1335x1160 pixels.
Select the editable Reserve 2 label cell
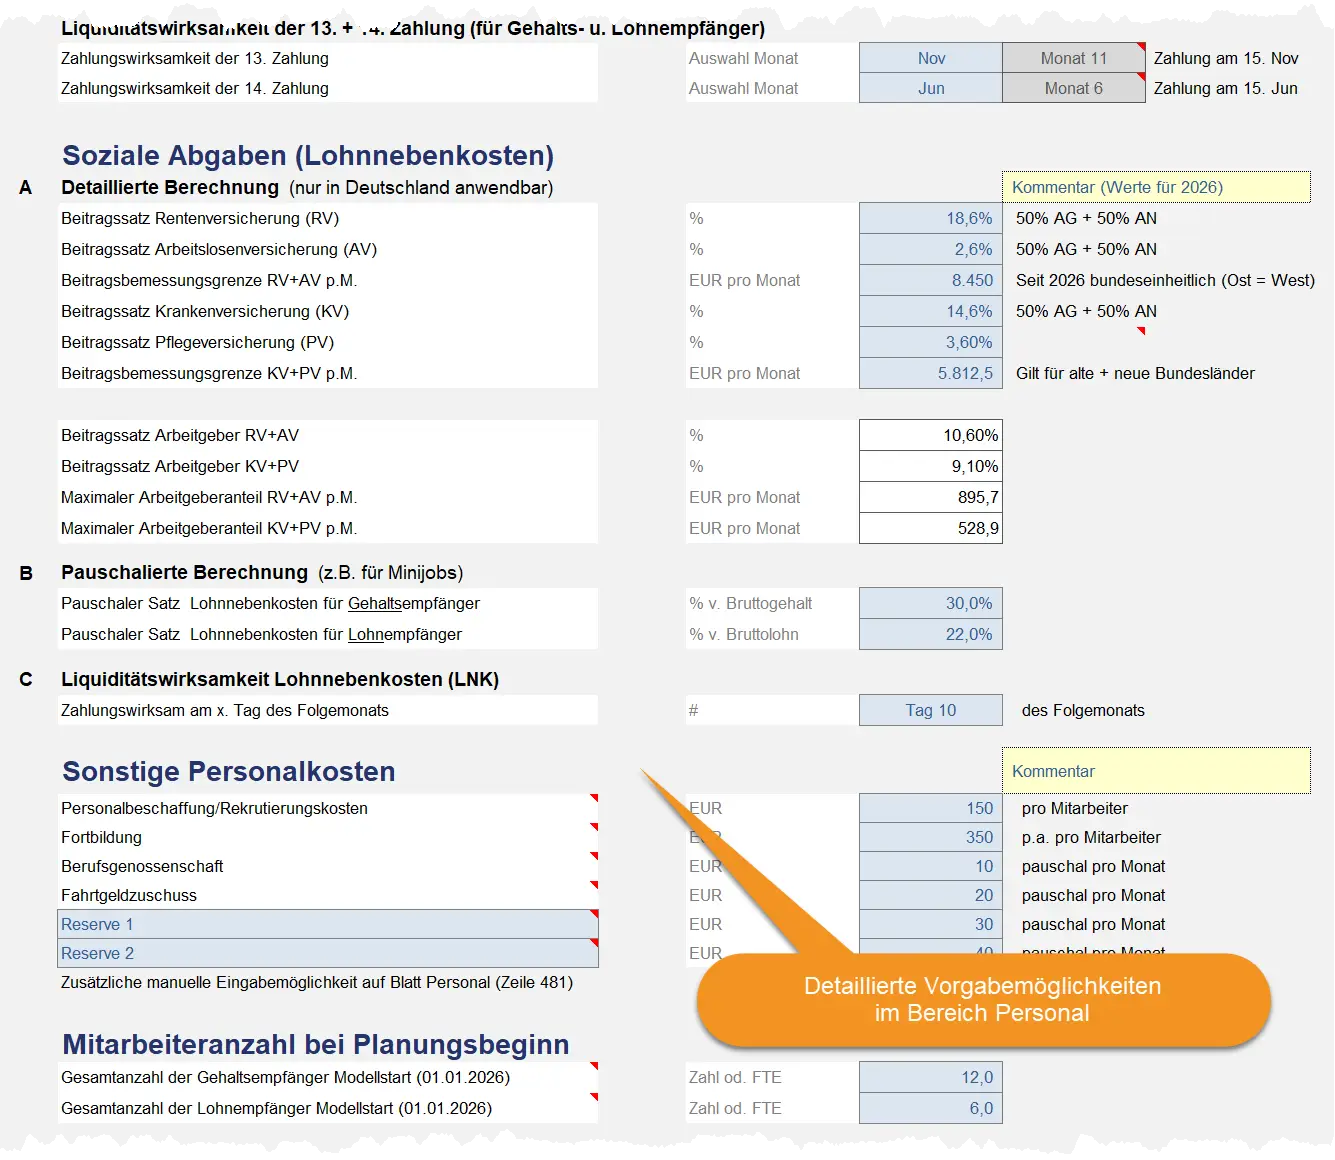328,953
